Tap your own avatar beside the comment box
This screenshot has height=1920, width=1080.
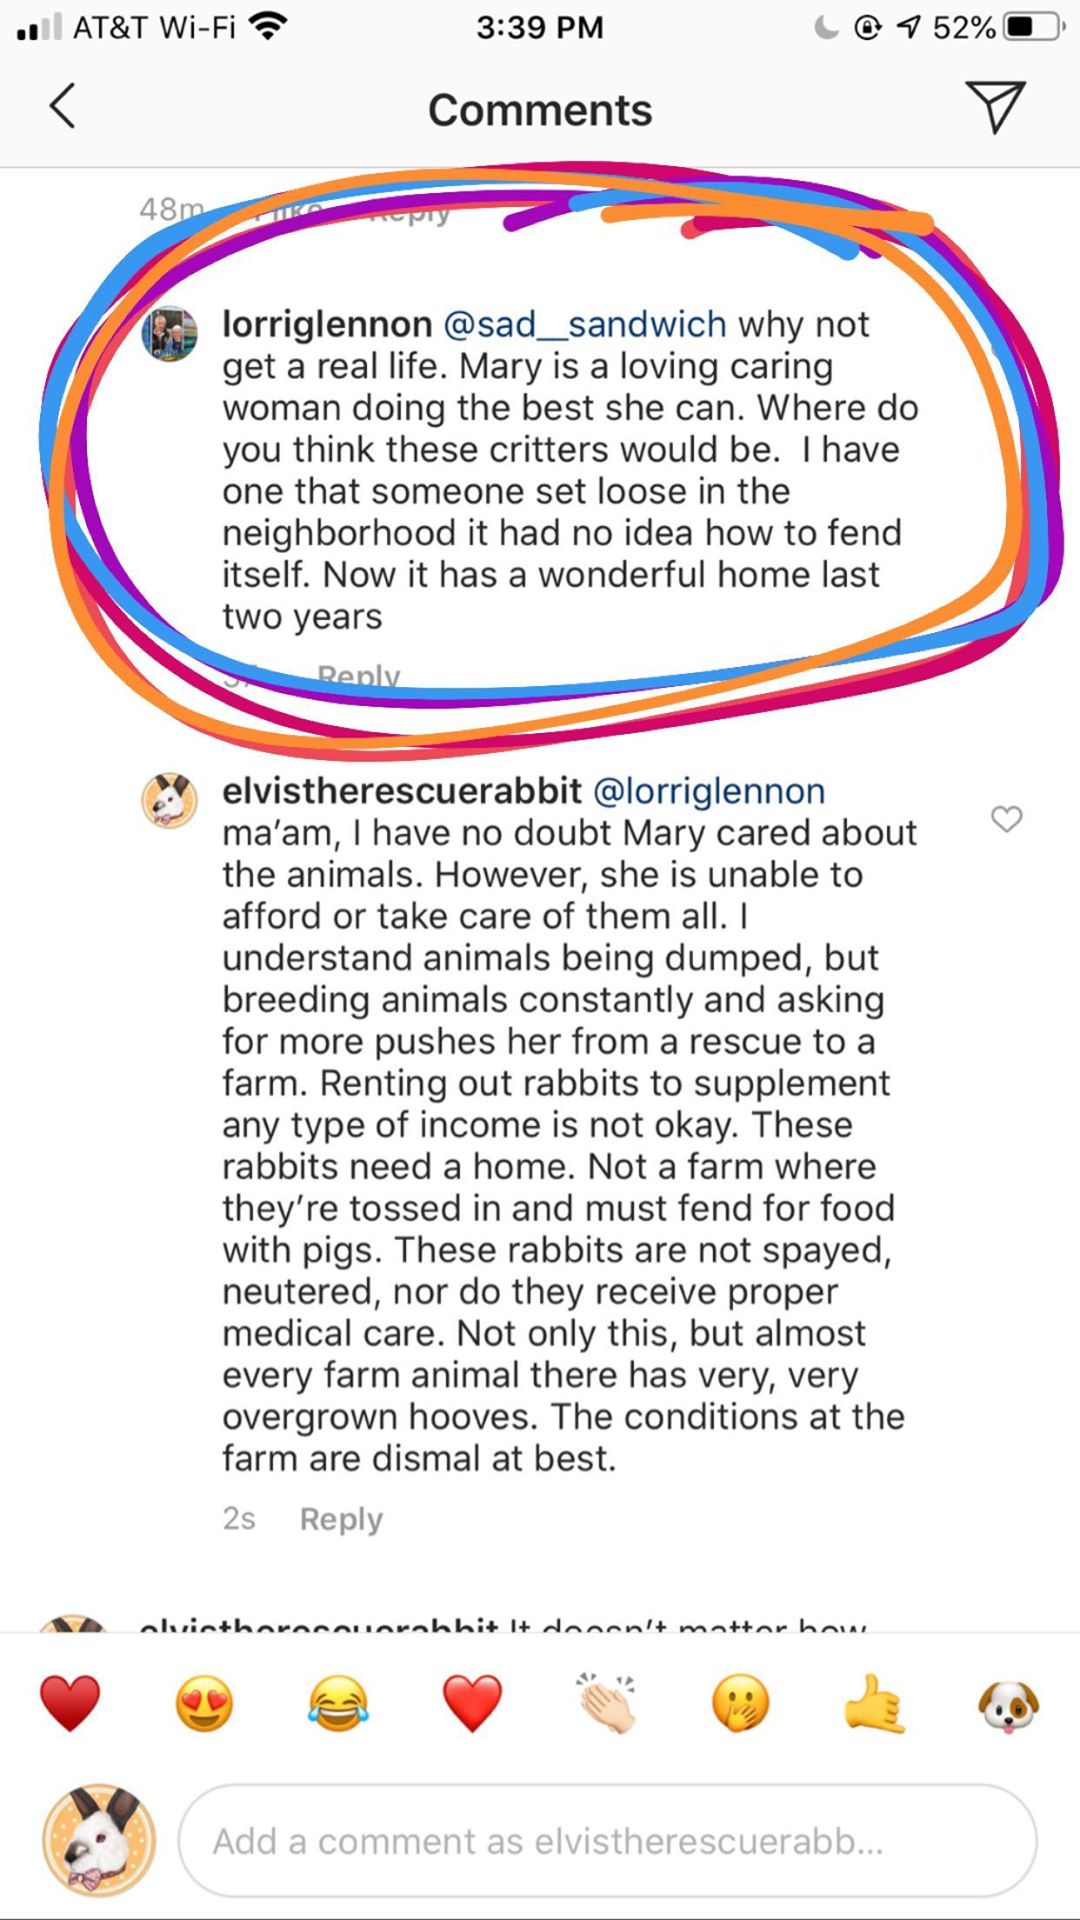coord(98,1841)
